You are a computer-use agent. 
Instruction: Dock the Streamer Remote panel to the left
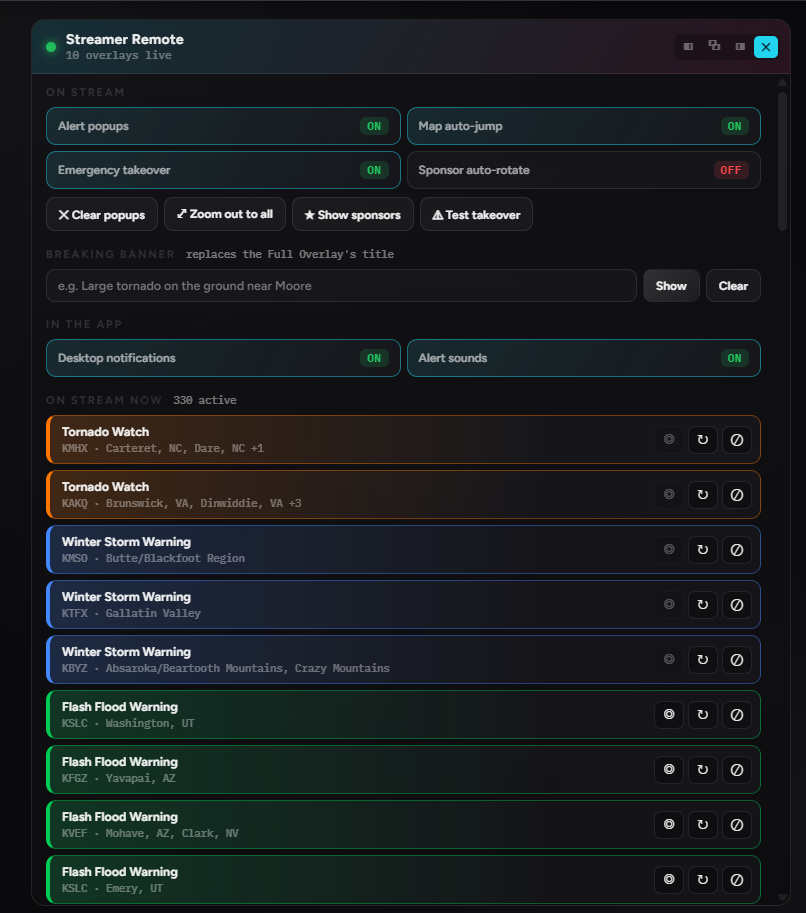[x=688, y=47]
